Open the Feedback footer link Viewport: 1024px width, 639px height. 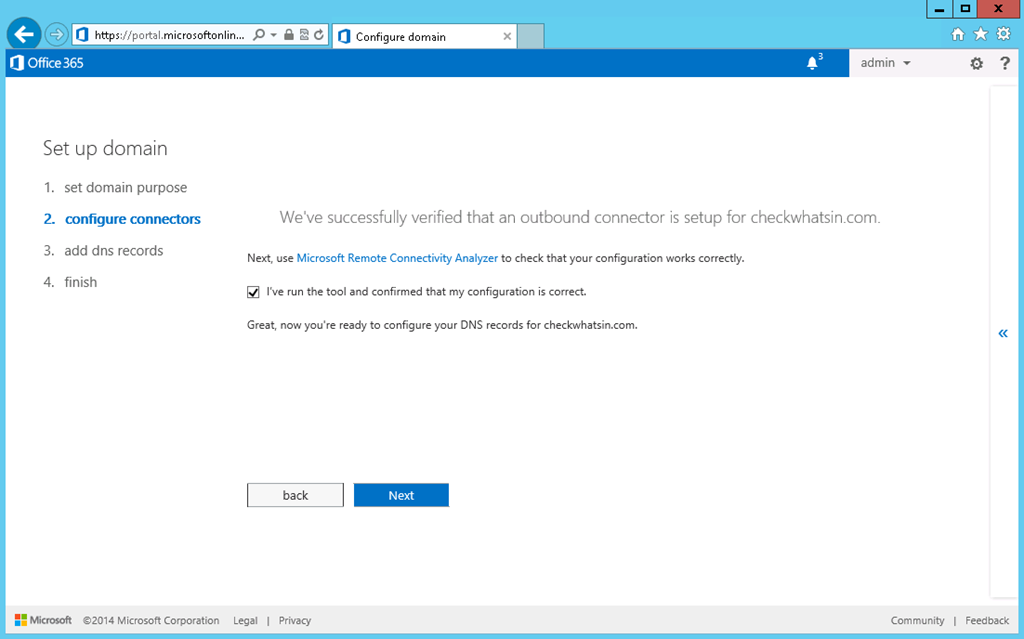pos(987,621)
